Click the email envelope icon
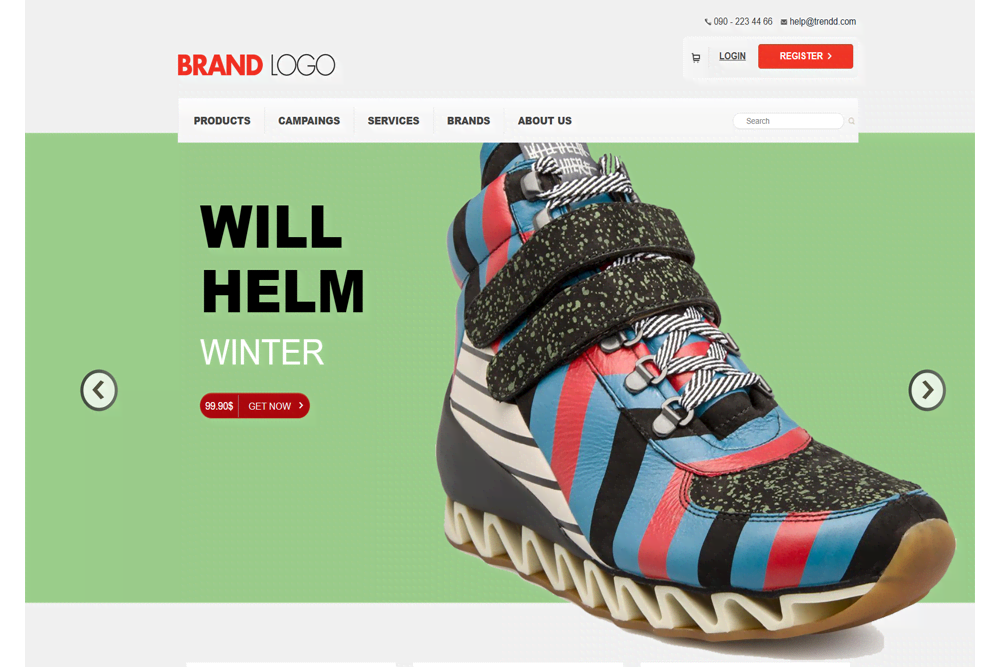1000x667 pixels. click(784, 22)
